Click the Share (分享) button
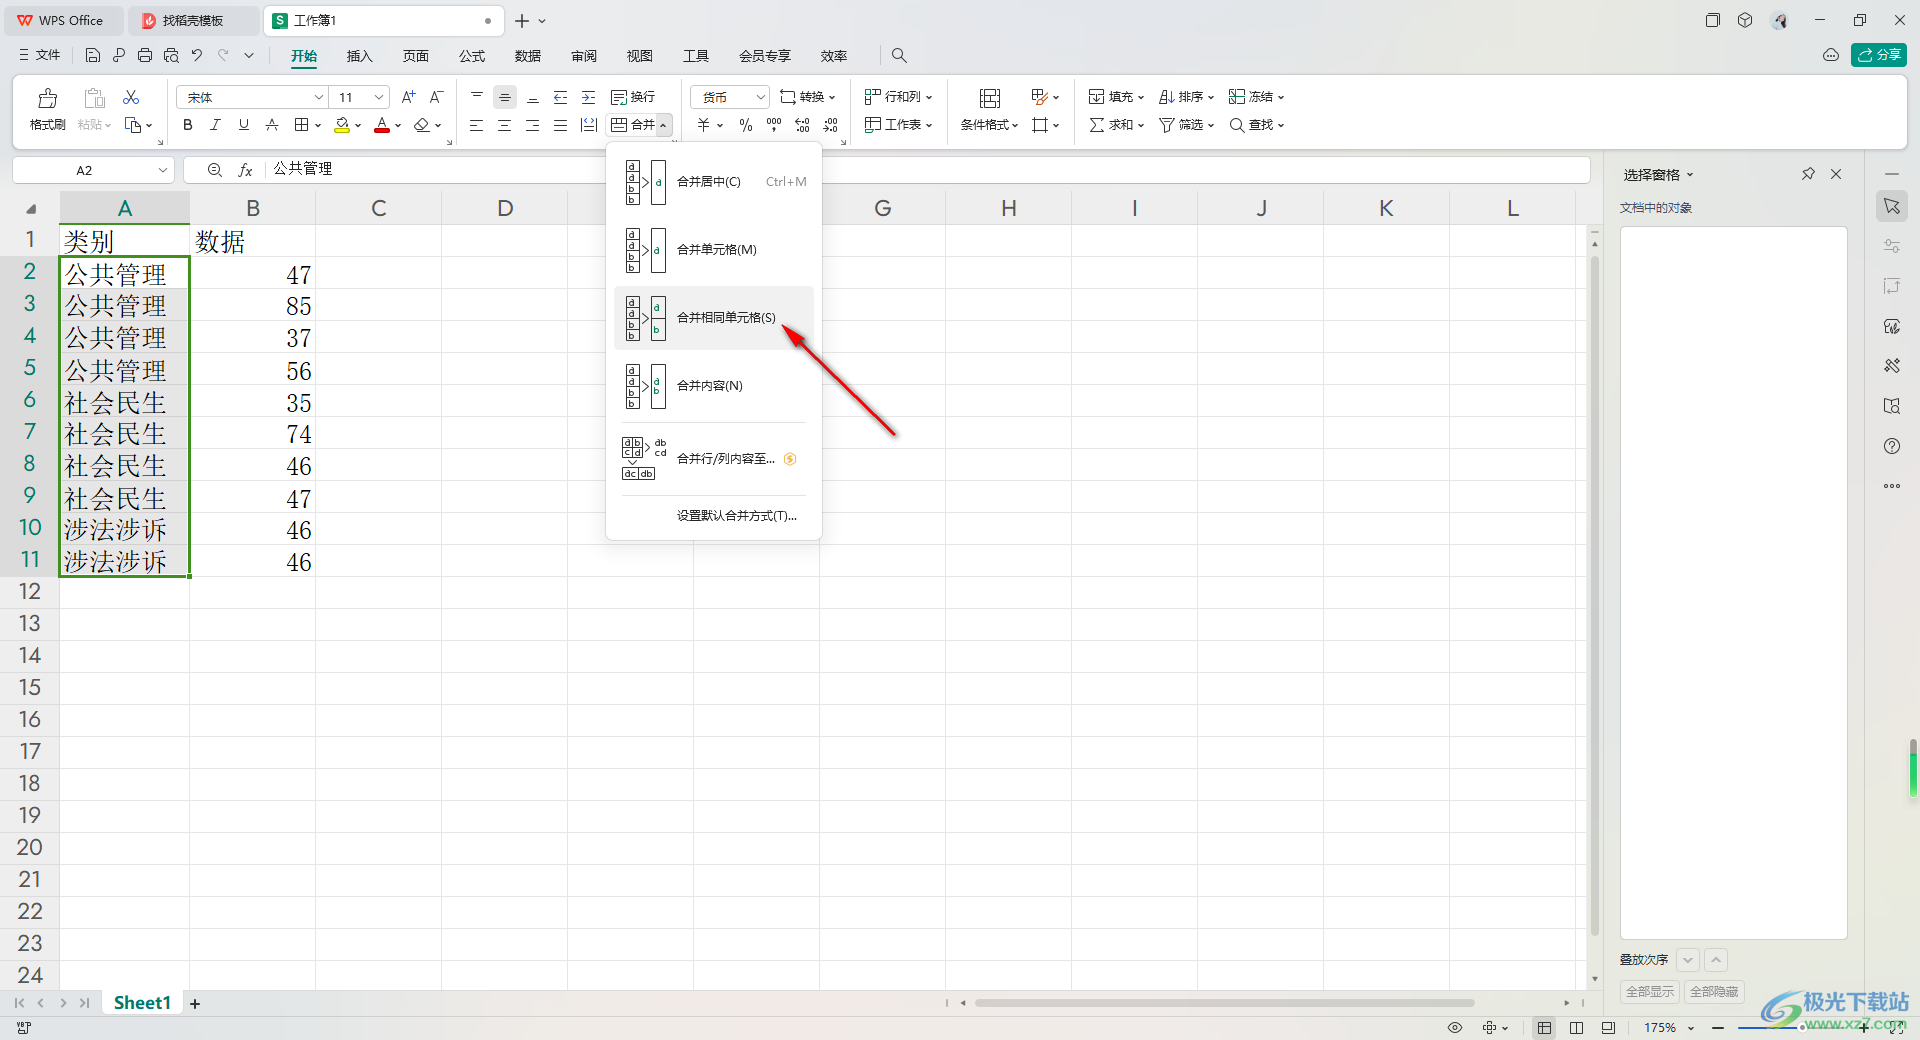The image size is (1920, 1040). coord(1879,55)
